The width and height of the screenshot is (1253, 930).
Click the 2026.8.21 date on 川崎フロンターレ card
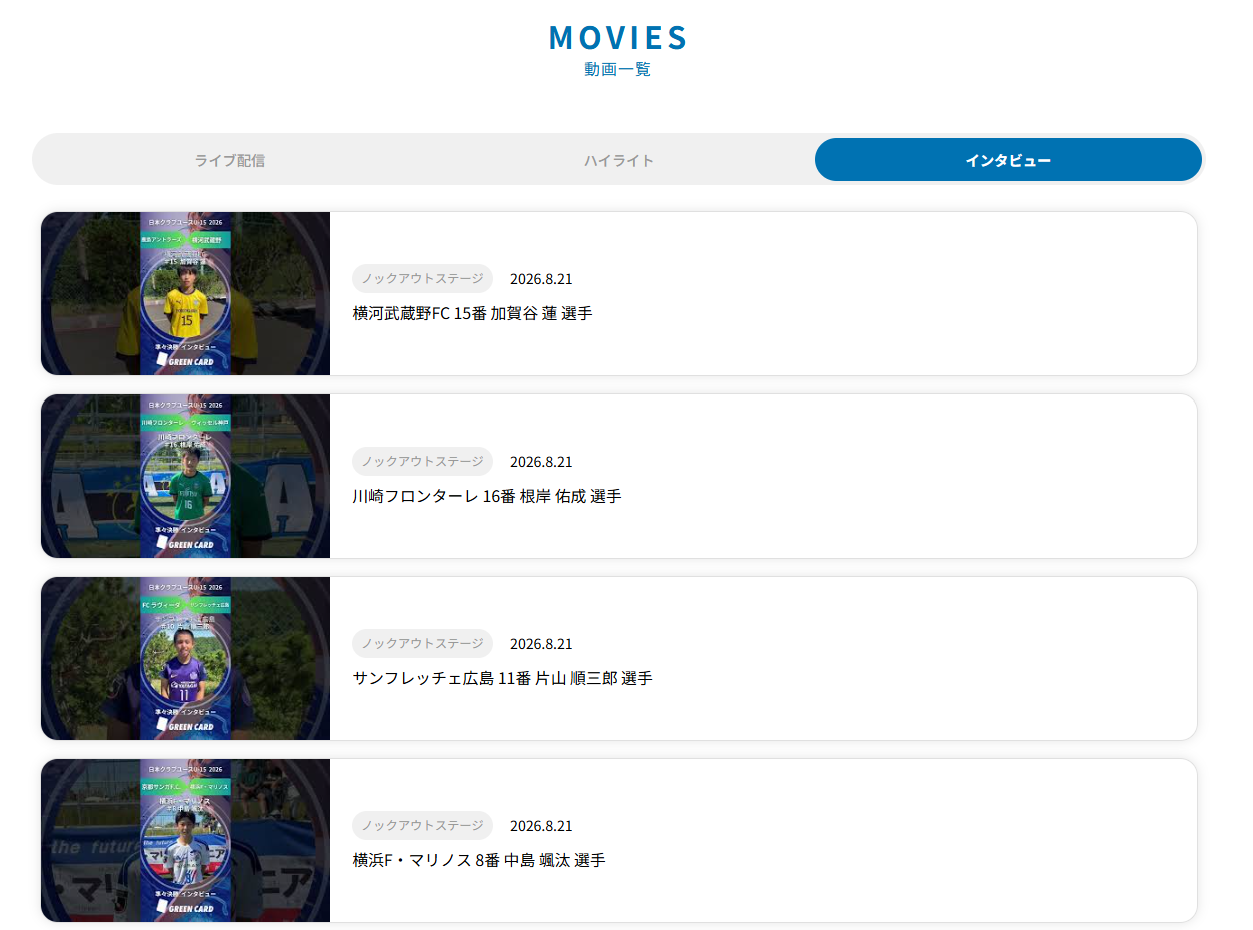(541, 462)
